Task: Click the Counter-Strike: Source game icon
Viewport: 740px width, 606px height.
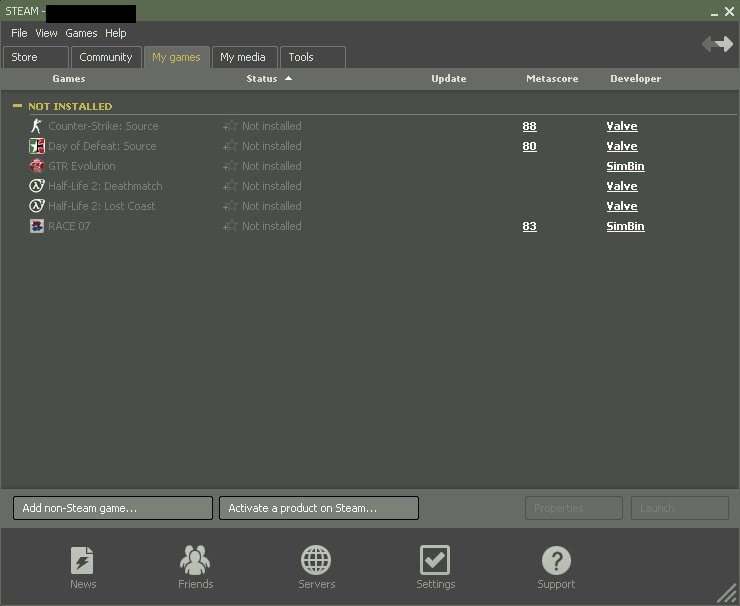Action: (x=37, y=126)
